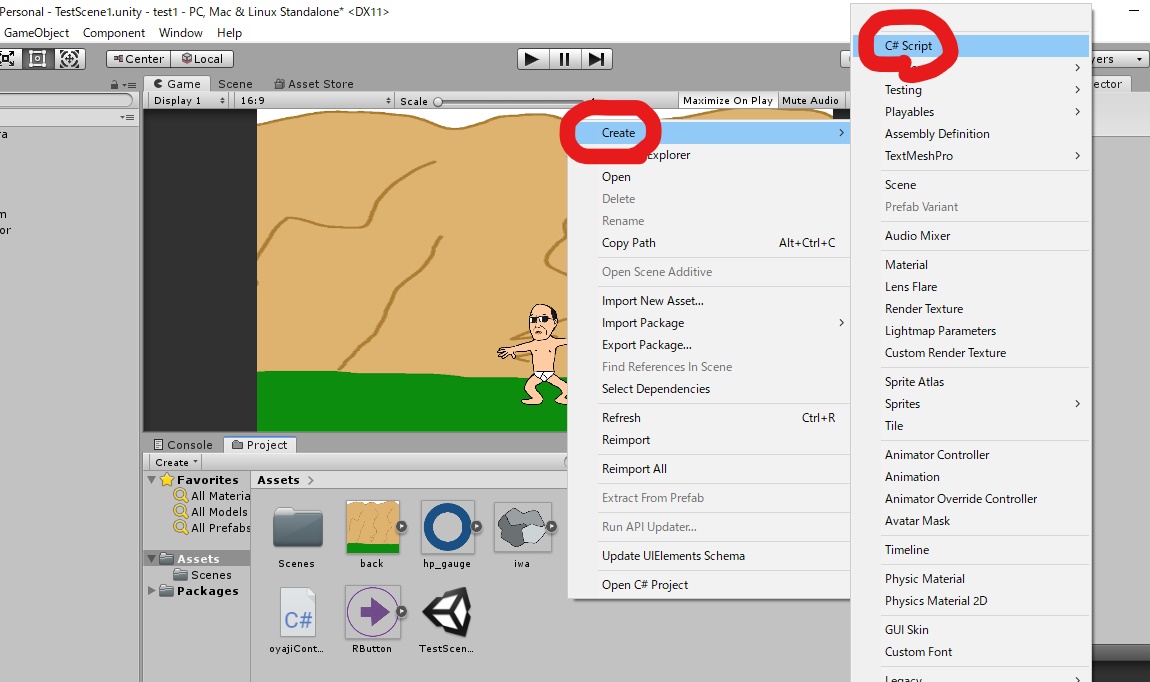This screenshot has width=1150, height=682.
Task: Click Refresh in the context menu
Action: [x=708, y=418]
